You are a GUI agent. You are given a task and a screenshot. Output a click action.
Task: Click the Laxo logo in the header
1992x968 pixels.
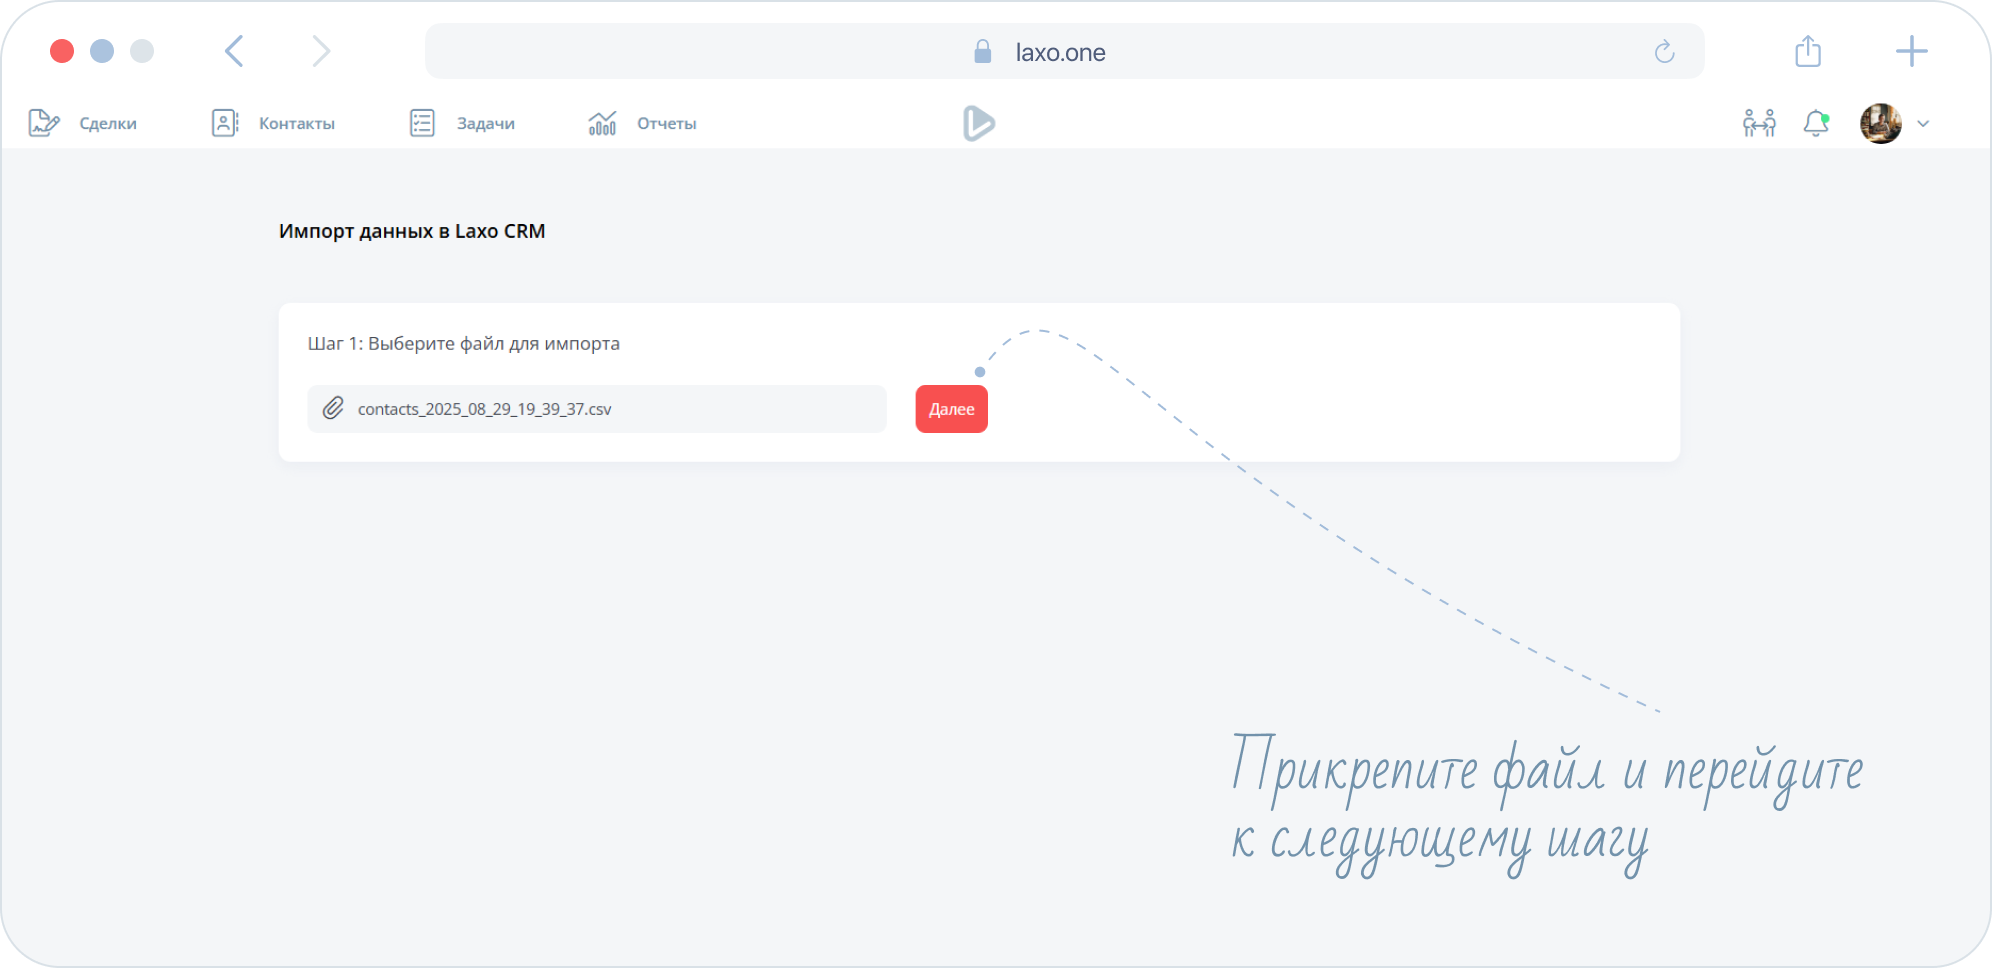tap(978, 123)
